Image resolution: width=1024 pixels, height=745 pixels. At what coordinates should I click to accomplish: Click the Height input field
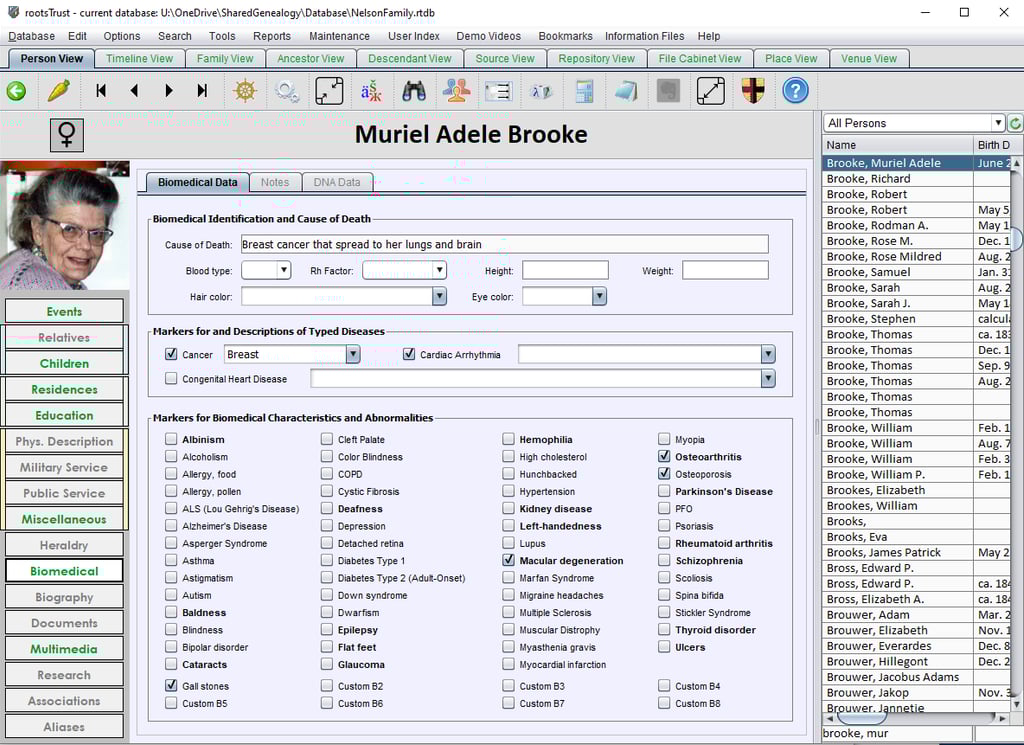(x=565, y=270)
